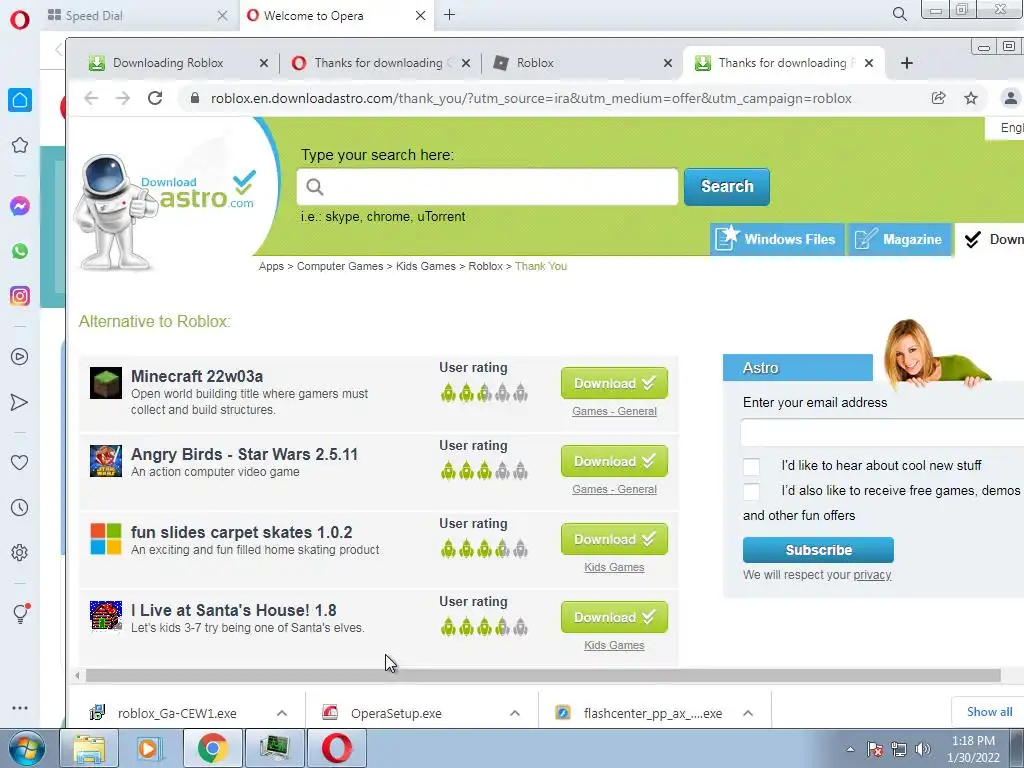Image resolution: width=1024 pixels, height=768 pixels.
Task: Open settings gear in Opera sidebar
Action: [20, 552]
